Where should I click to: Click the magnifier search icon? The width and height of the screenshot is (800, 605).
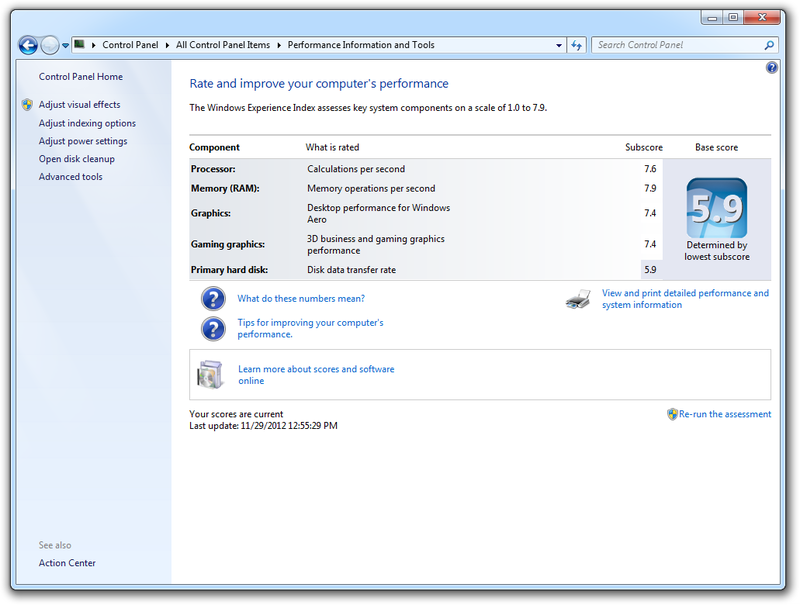click(x=769, y=45)
